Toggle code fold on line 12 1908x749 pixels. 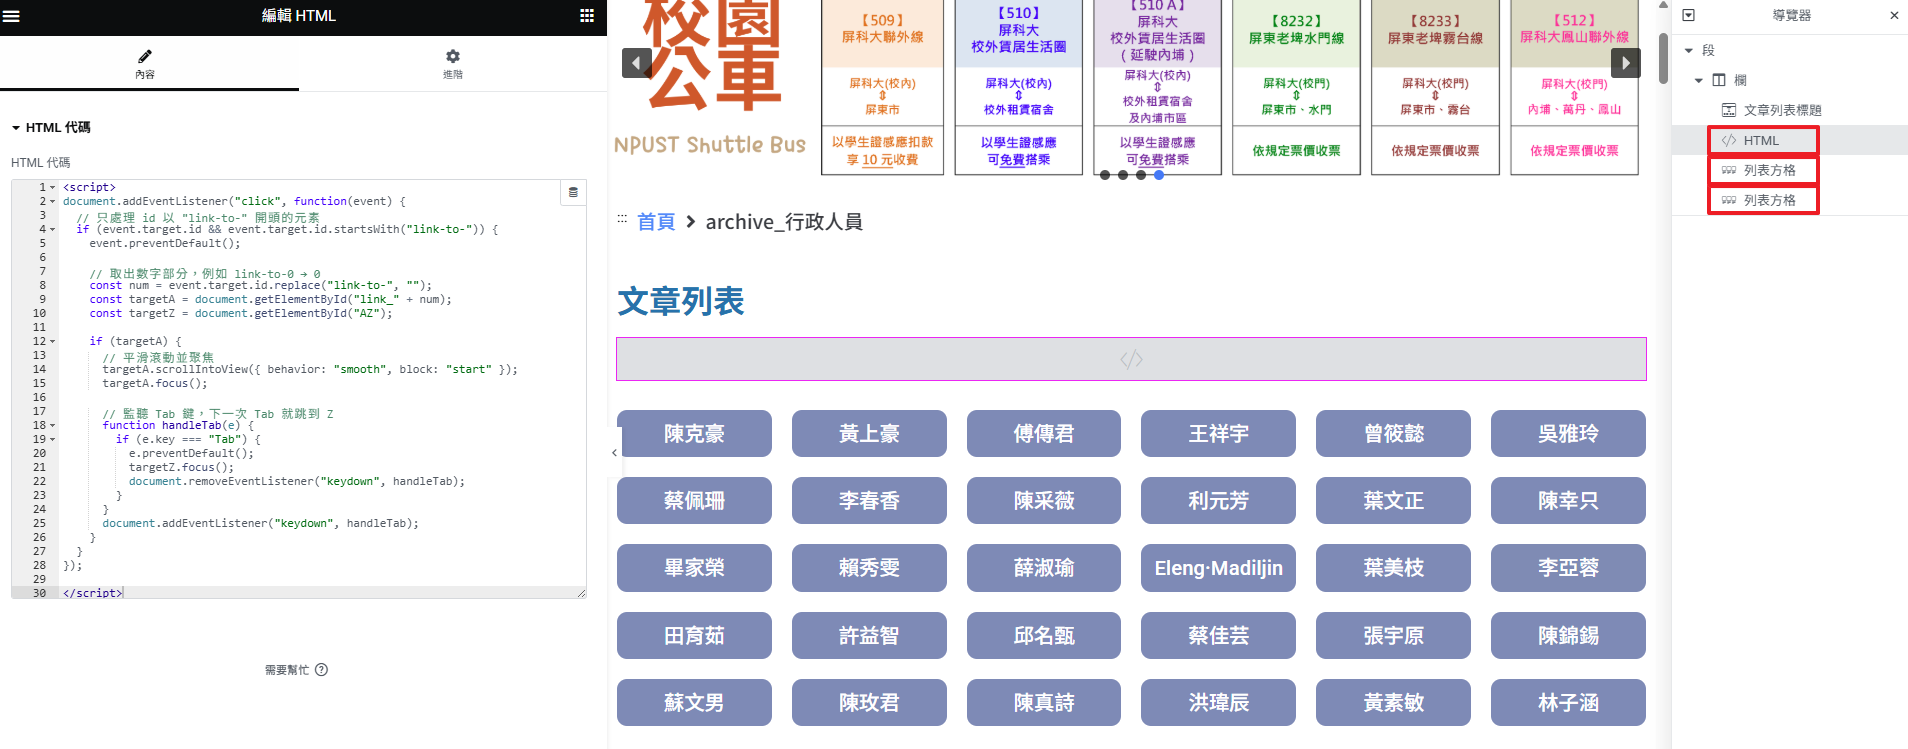(x=53, y=342)
